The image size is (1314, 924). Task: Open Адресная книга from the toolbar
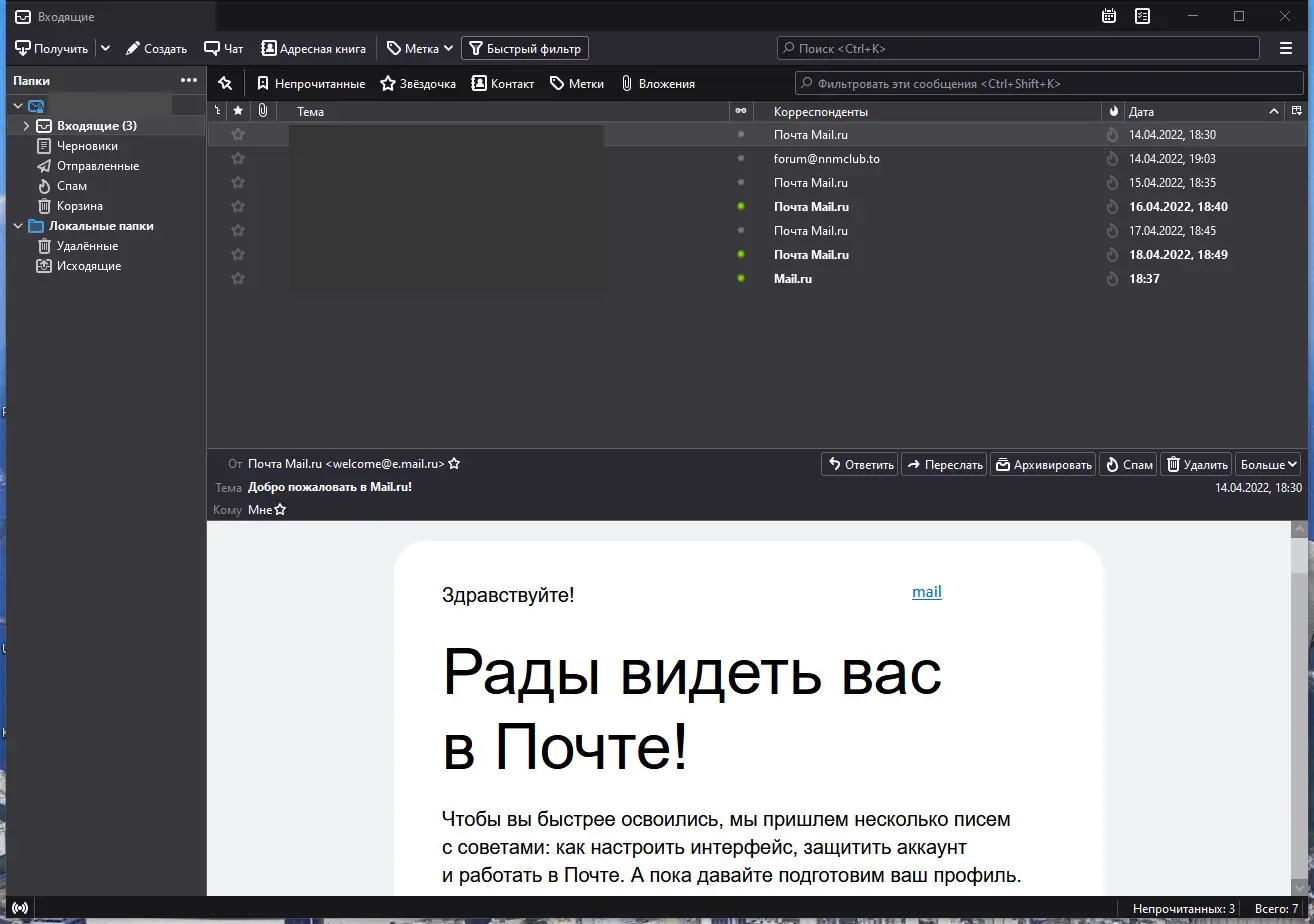tap(313, 48)
